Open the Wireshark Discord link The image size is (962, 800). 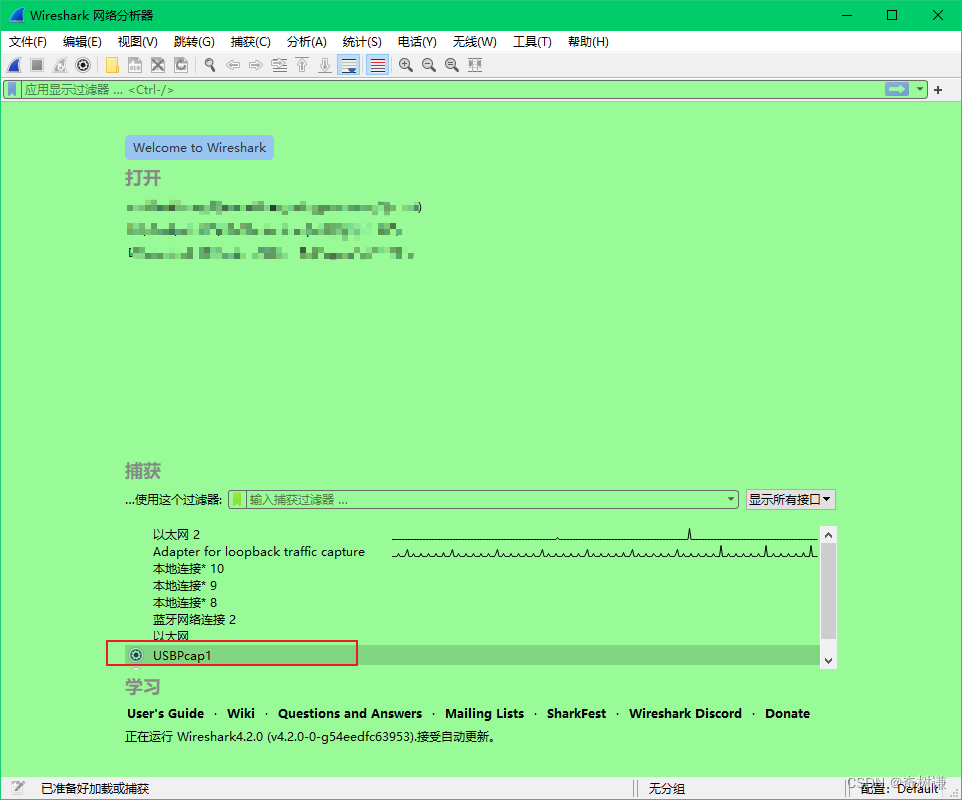pos(685,713)
